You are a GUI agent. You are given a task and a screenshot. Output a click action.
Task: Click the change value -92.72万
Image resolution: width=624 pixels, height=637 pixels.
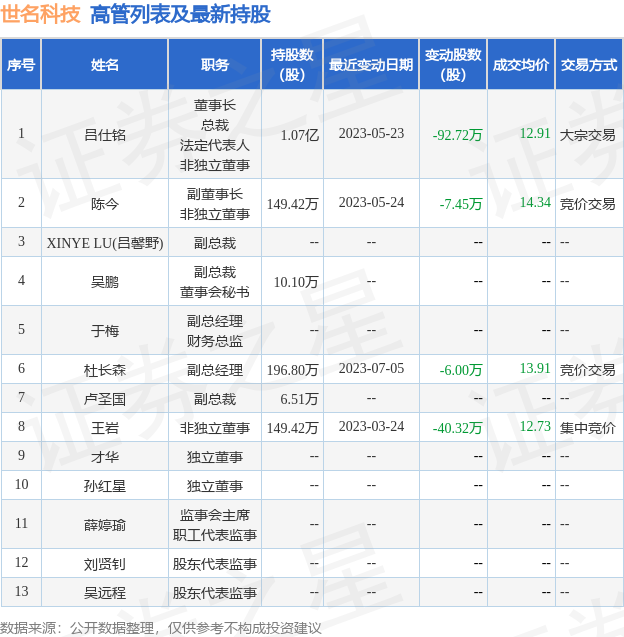coord(457,135)
